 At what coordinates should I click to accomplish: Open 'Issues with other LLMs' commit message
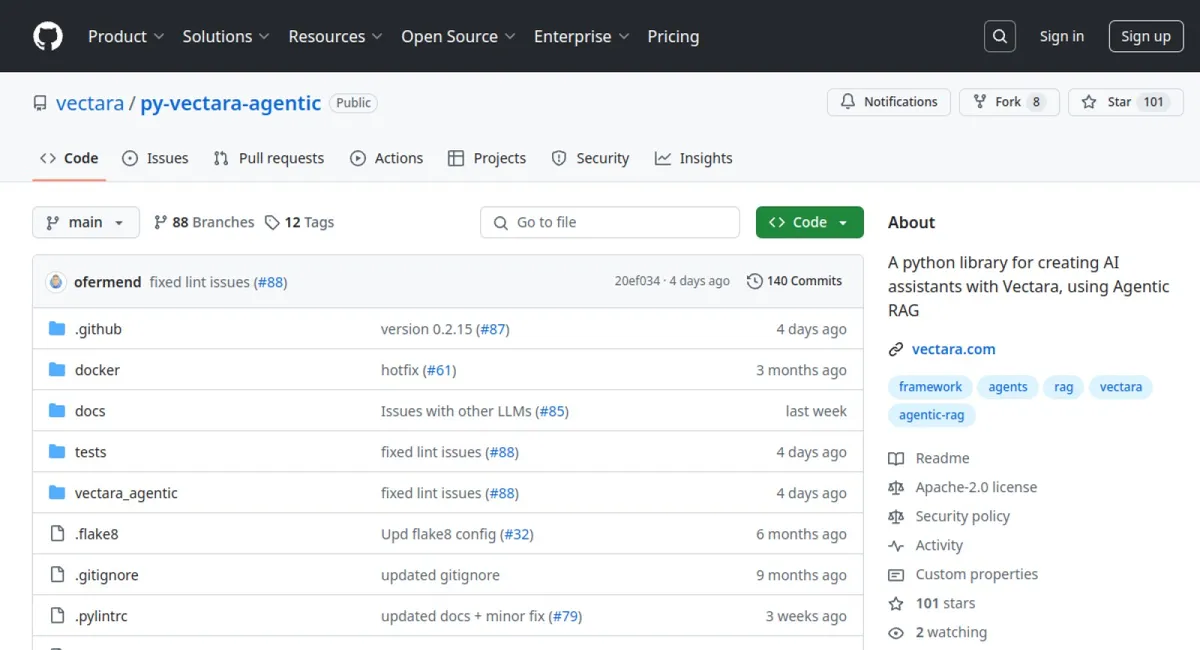coord(456,411)
